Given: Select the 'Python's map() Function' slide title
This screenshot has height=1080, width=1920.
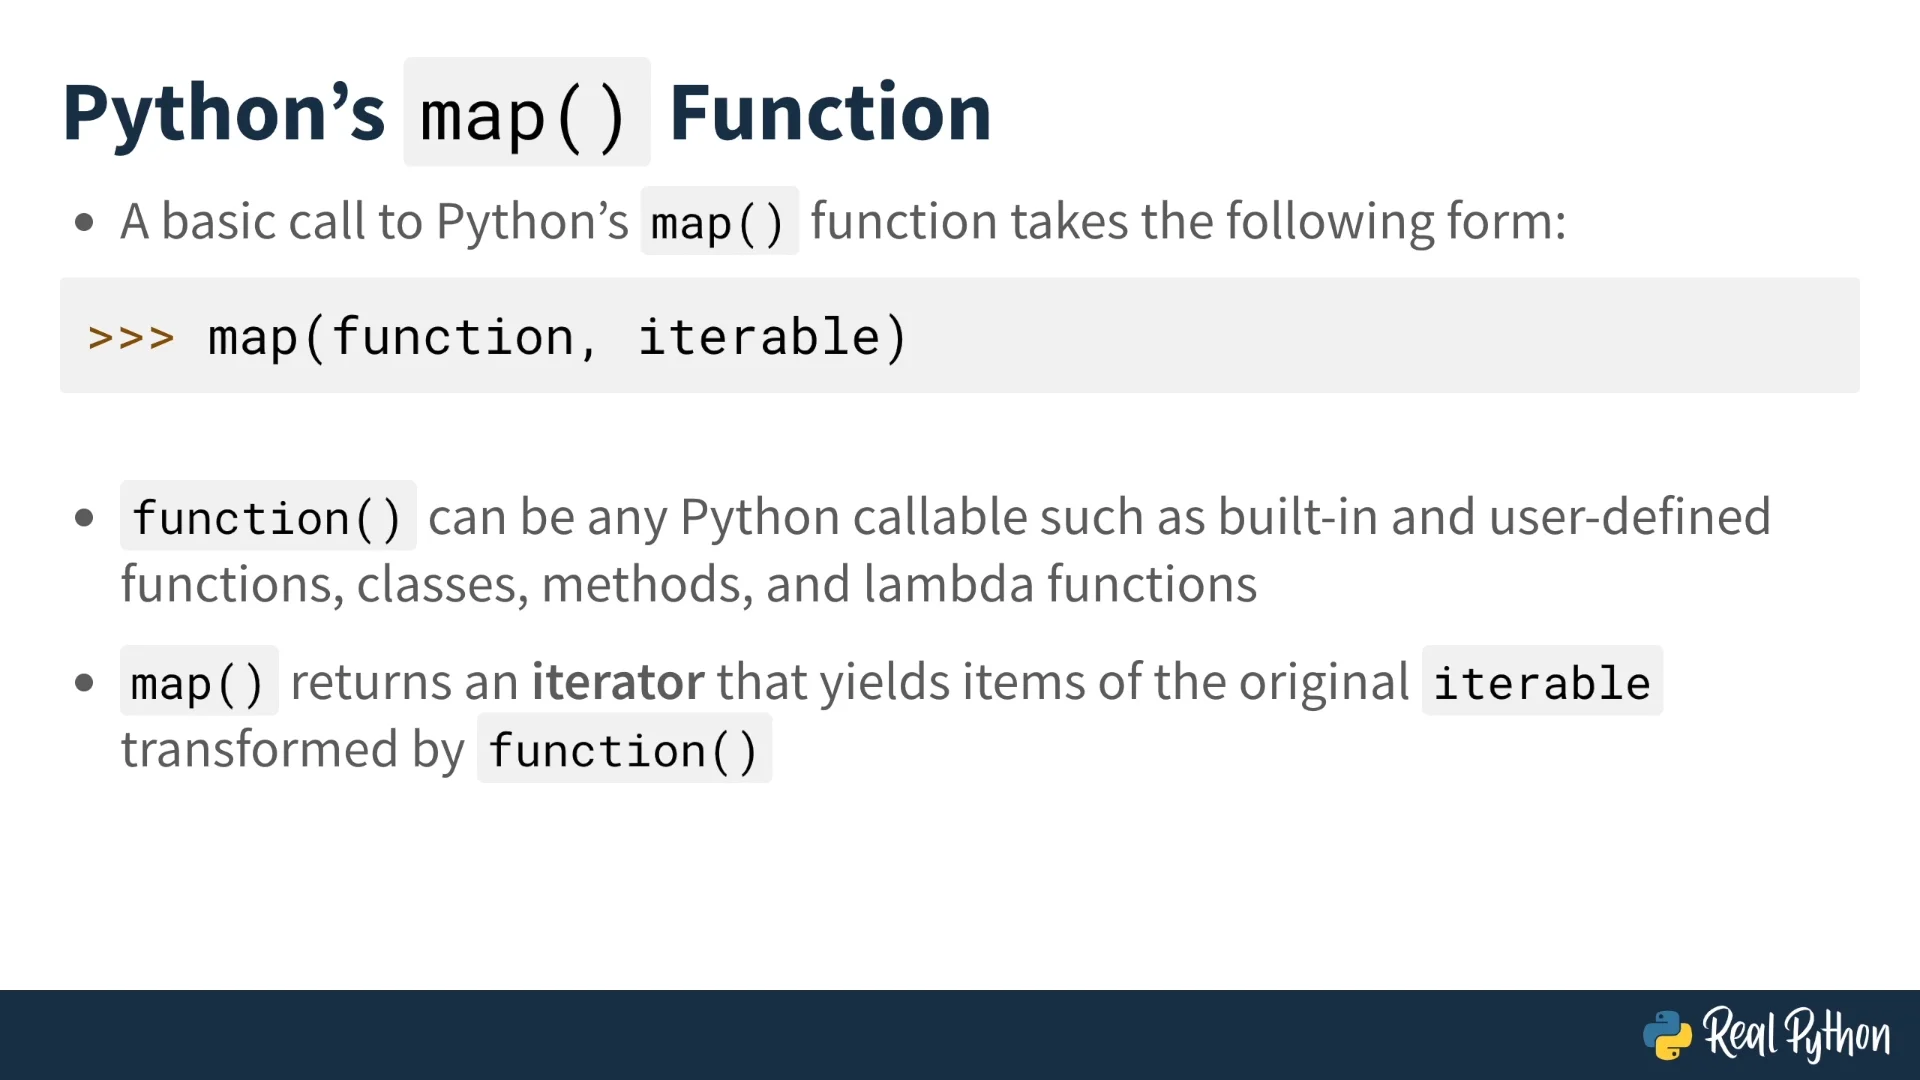Looking at the screenshot, I should coord(527,112).
